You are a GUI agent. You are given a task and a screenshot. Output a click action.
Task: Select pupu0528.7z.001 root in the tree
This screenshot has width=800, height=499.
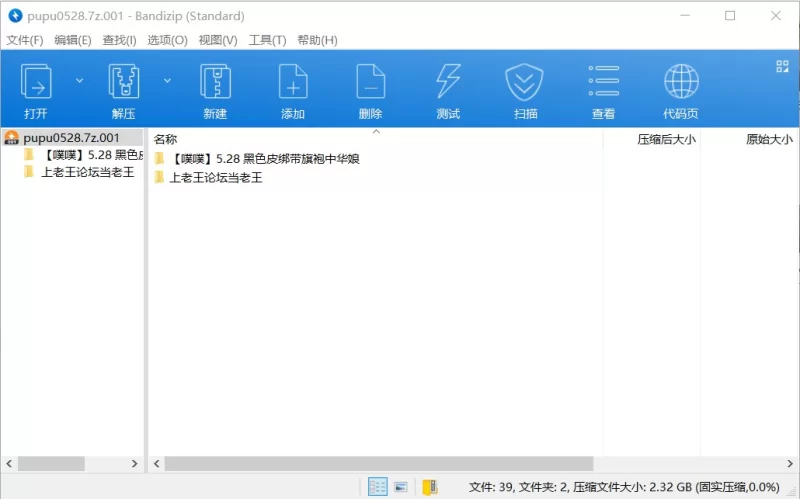pos(72,138)
